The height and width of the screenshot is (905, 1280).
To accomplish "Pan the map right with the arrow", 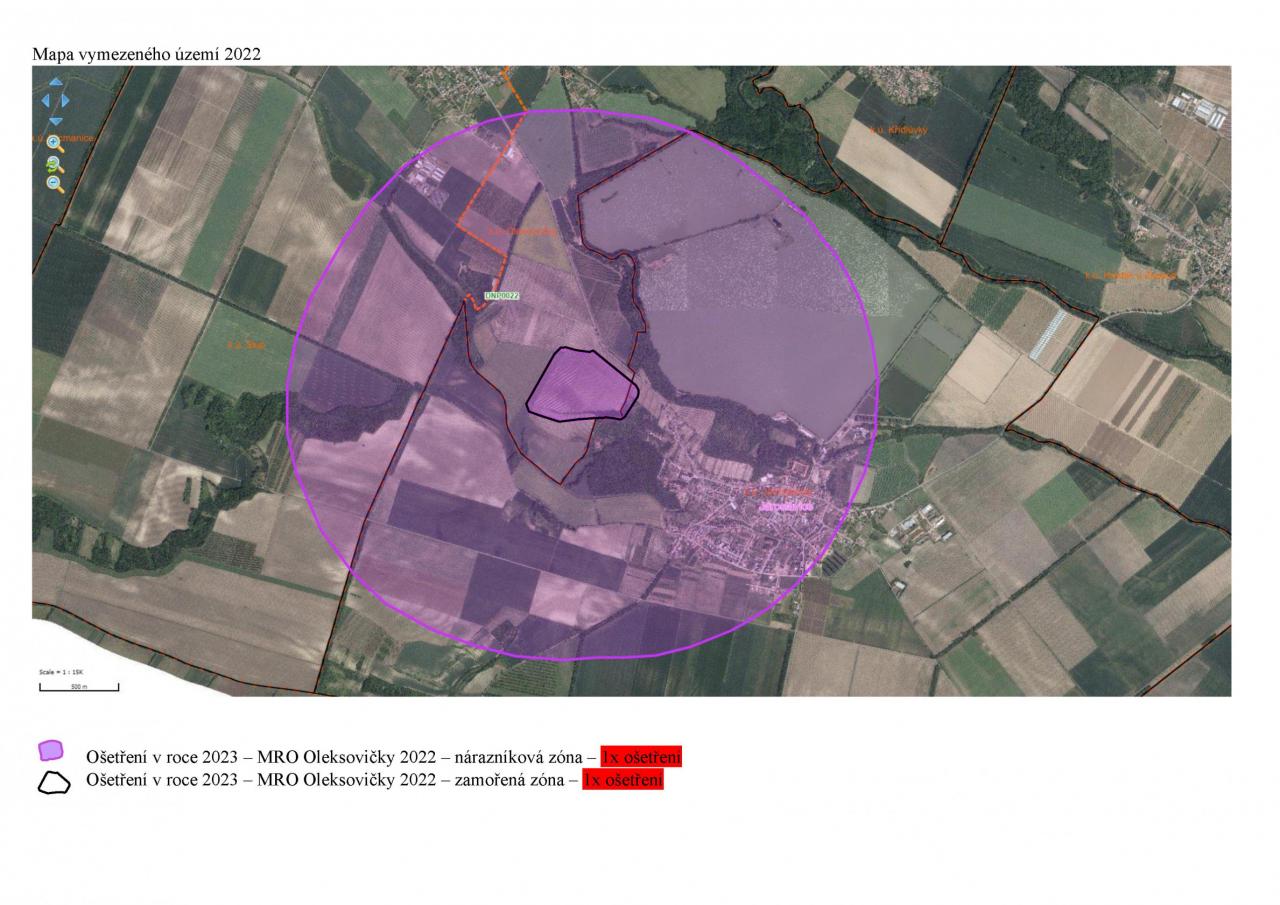I will (x=66, y=100).
